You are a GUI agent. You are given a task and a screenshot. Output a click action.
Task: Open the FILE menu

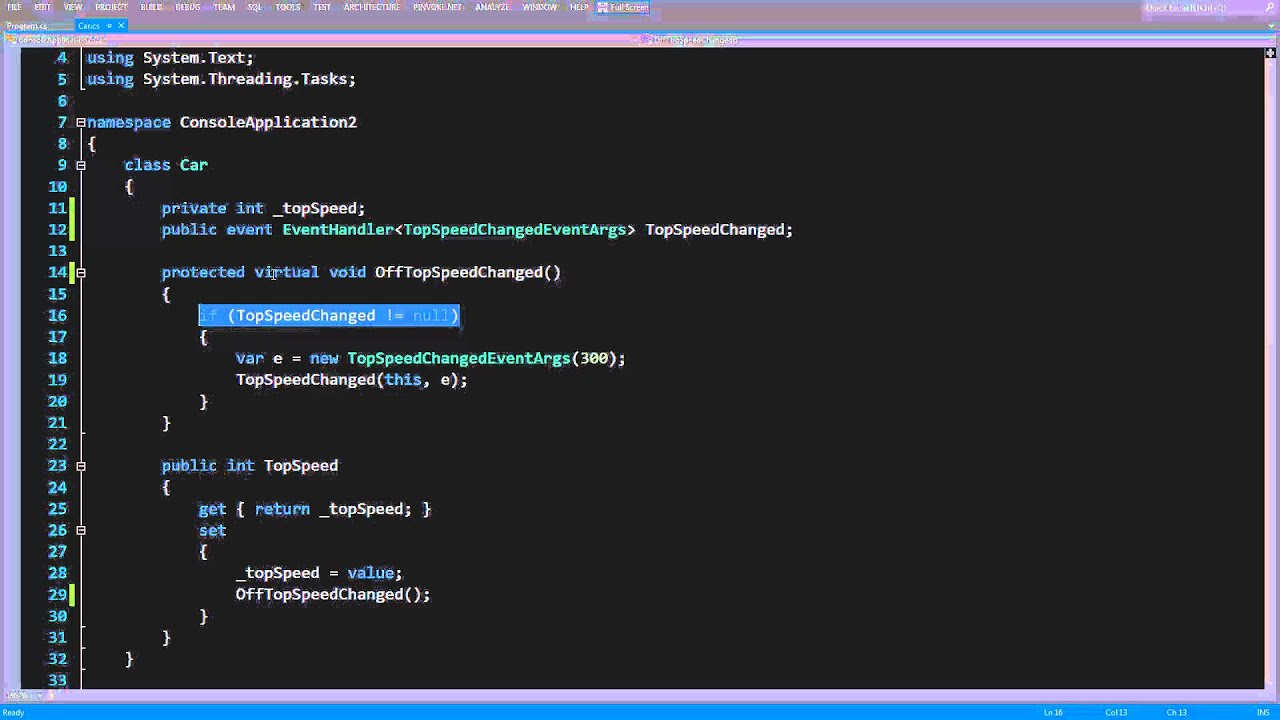tap(14, 7)
